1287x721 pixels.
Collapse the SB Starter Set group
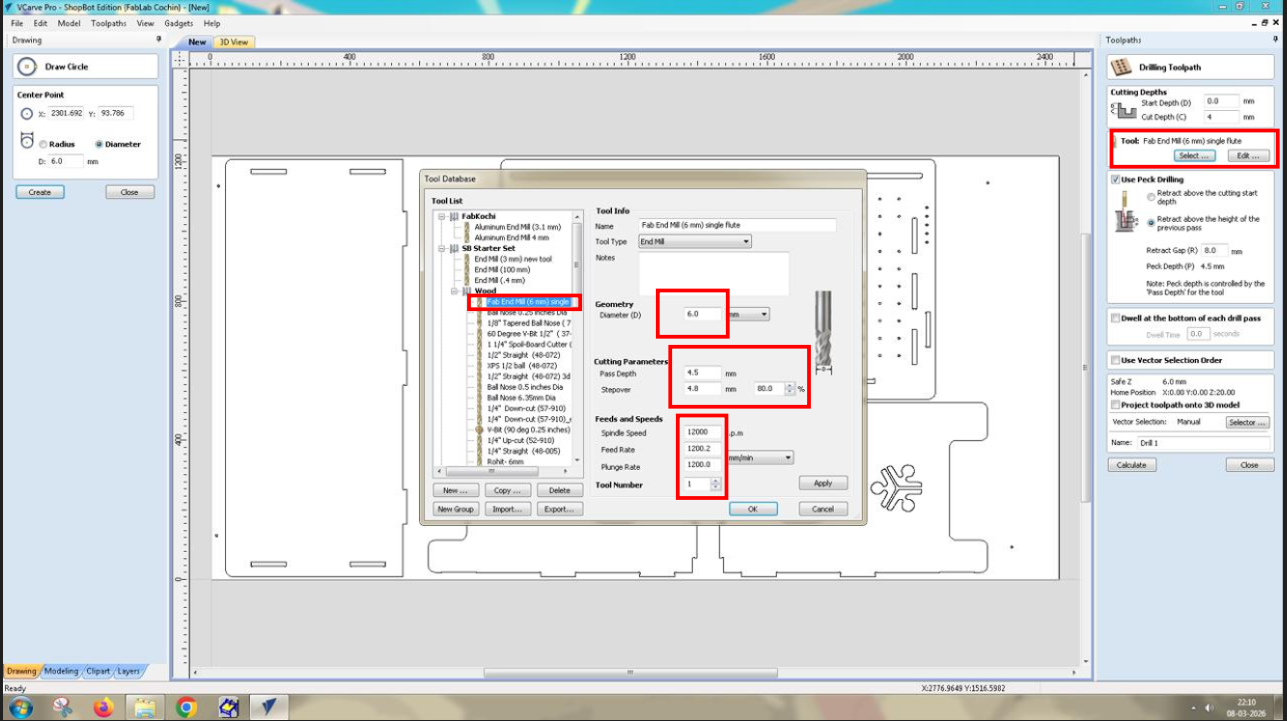tap(441, 248)
